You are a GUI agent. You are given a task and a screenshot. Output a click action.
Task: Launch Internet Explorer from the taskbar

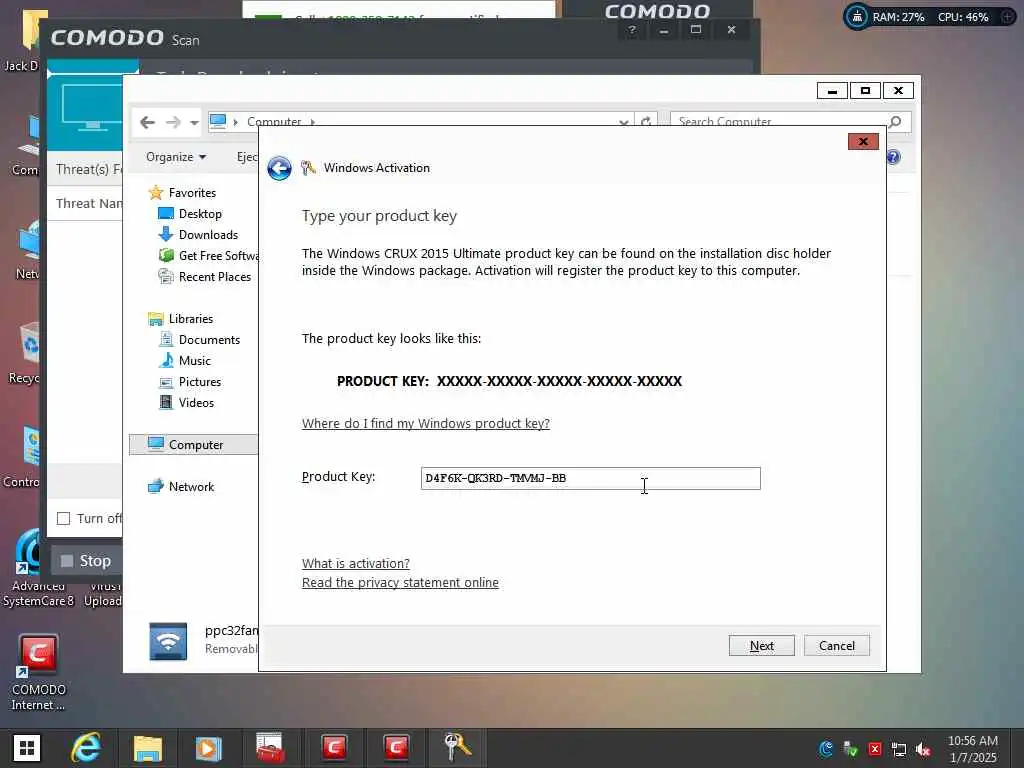(86, 748)
